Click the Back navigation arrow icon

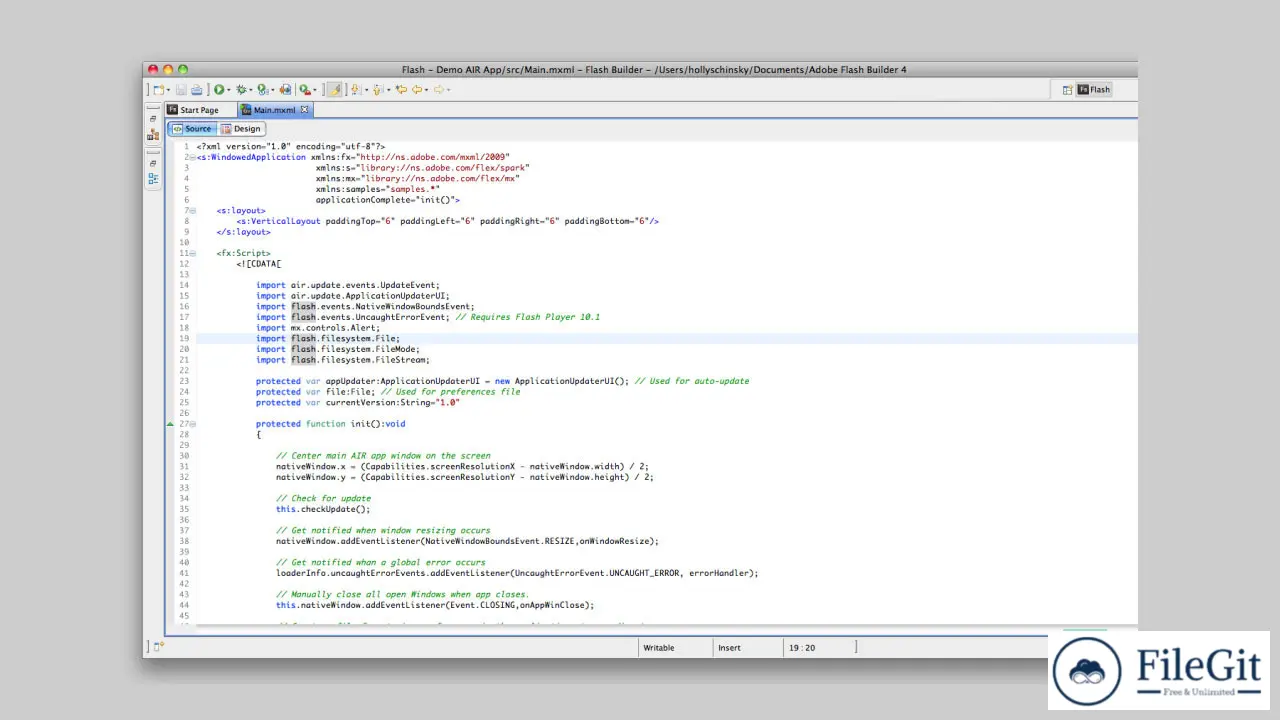coord(417,90)
